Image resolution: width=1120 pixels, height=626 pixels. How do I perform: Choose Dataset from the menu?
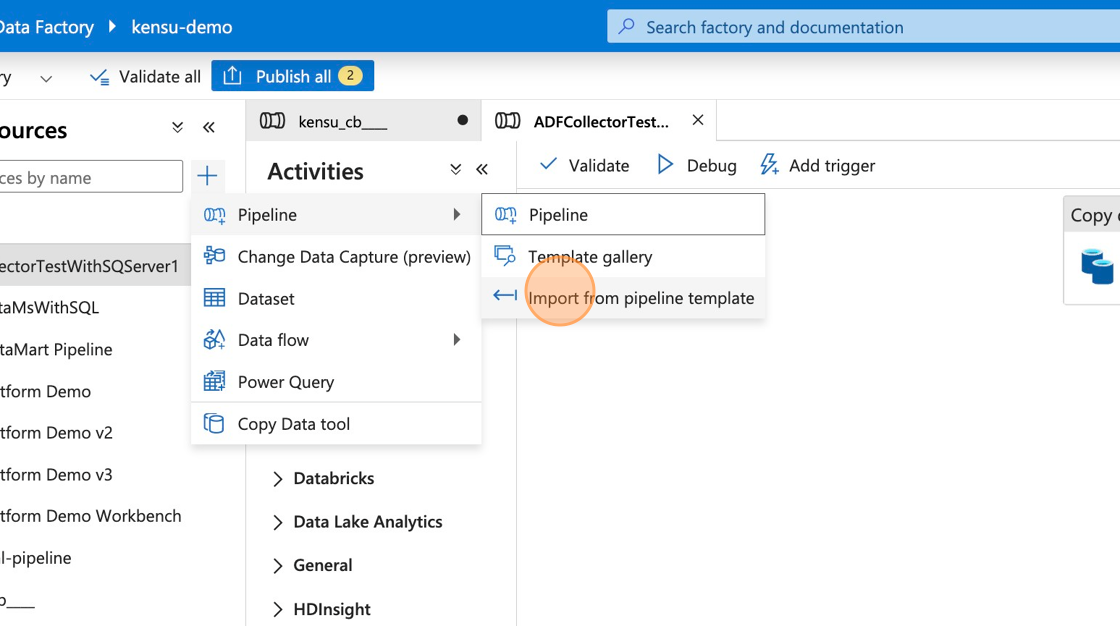coord(336,298)
